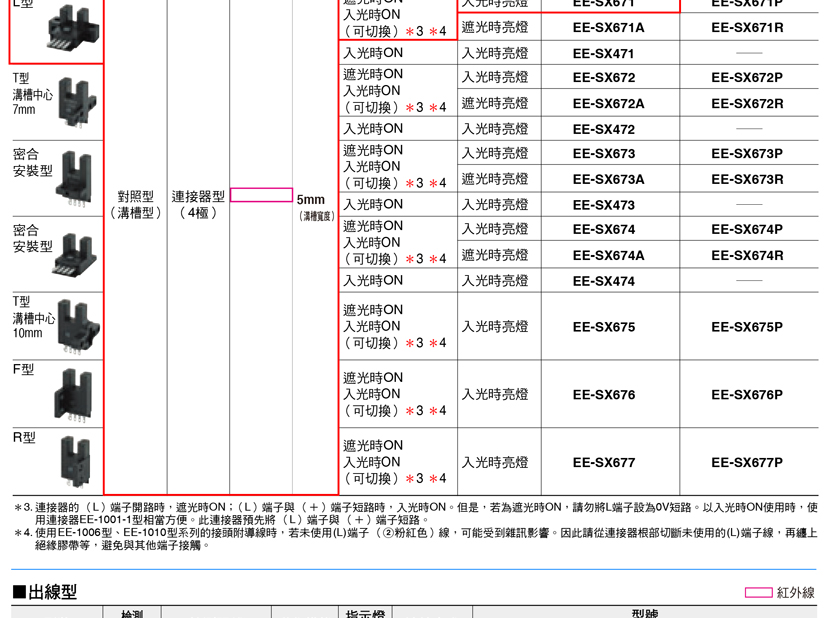
Task: Click 入光時ON in the EE-SX473 row
Action: point(373,204)
